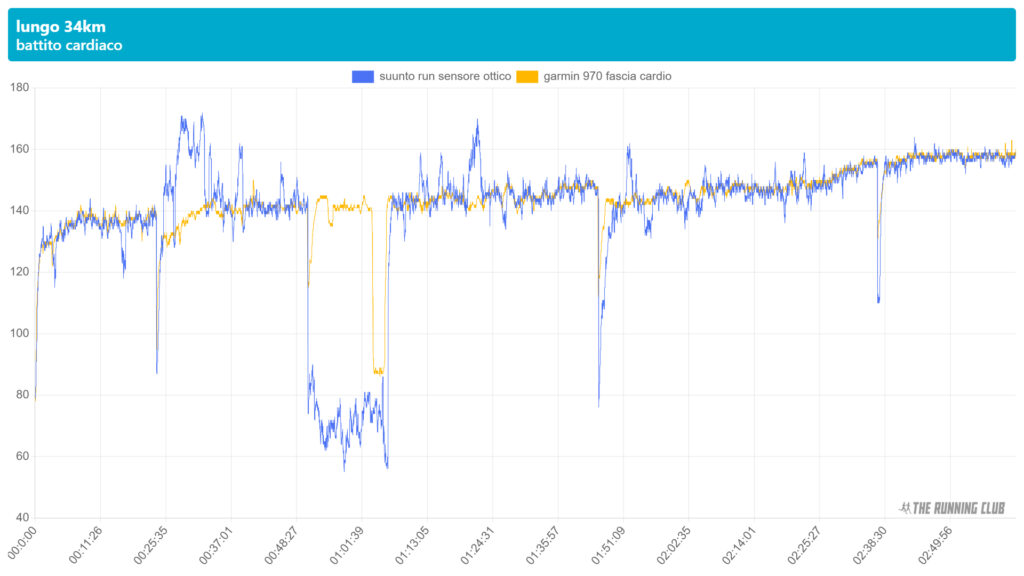Select the 00:11:26 time axis label
The image size is (1024, 576).
[x=86, y=541]
